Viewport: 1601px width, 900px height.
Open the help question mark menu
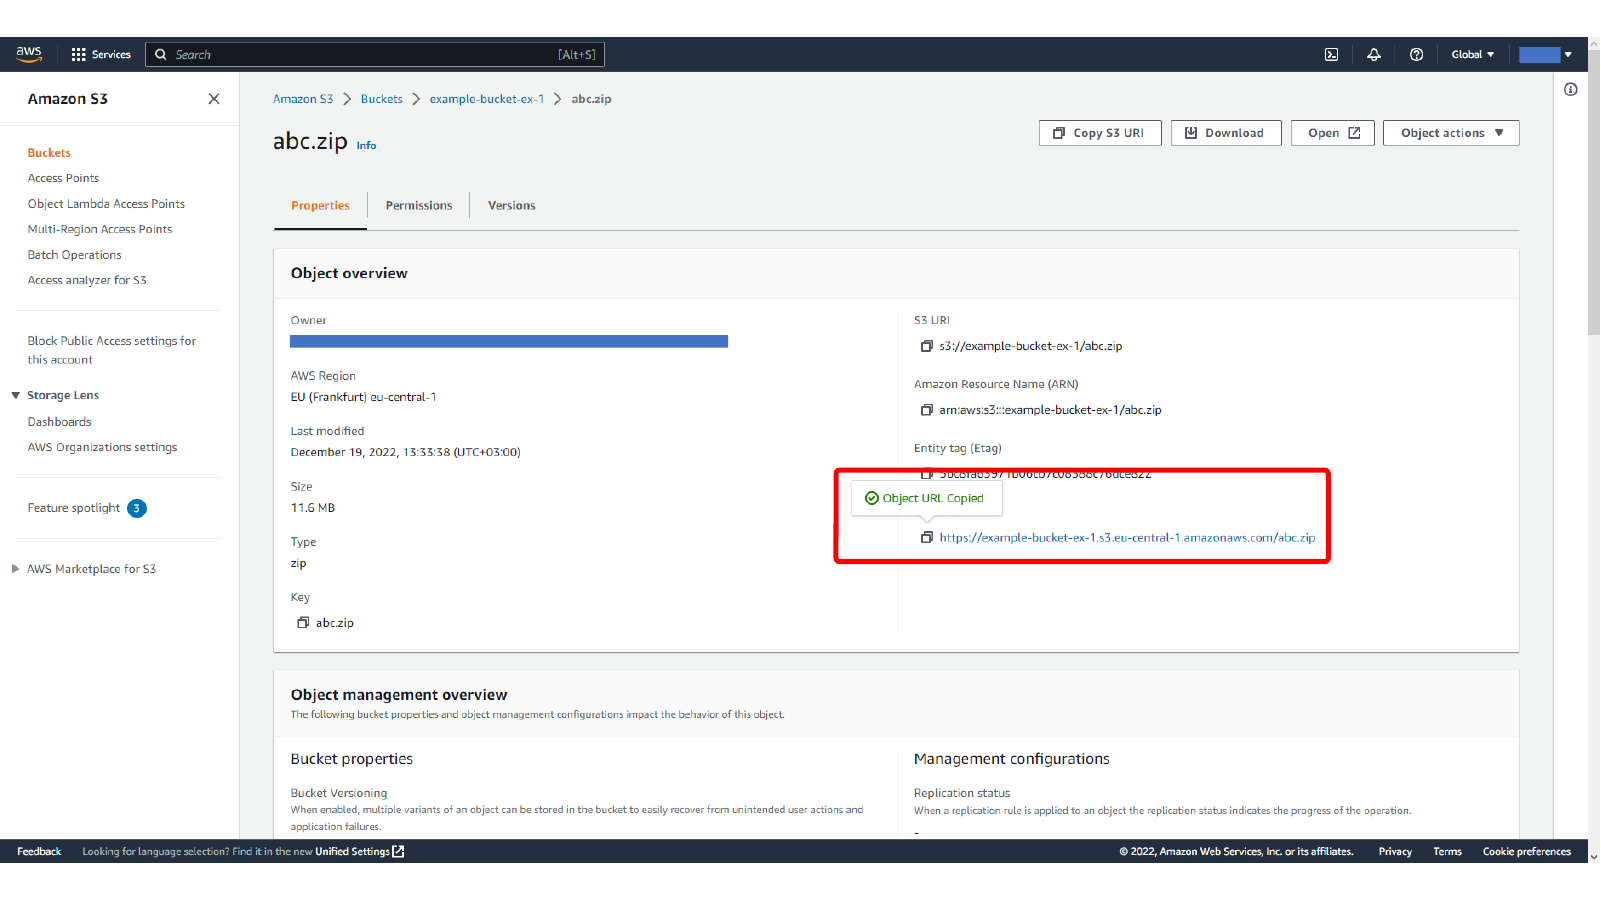coord(1417,55)
